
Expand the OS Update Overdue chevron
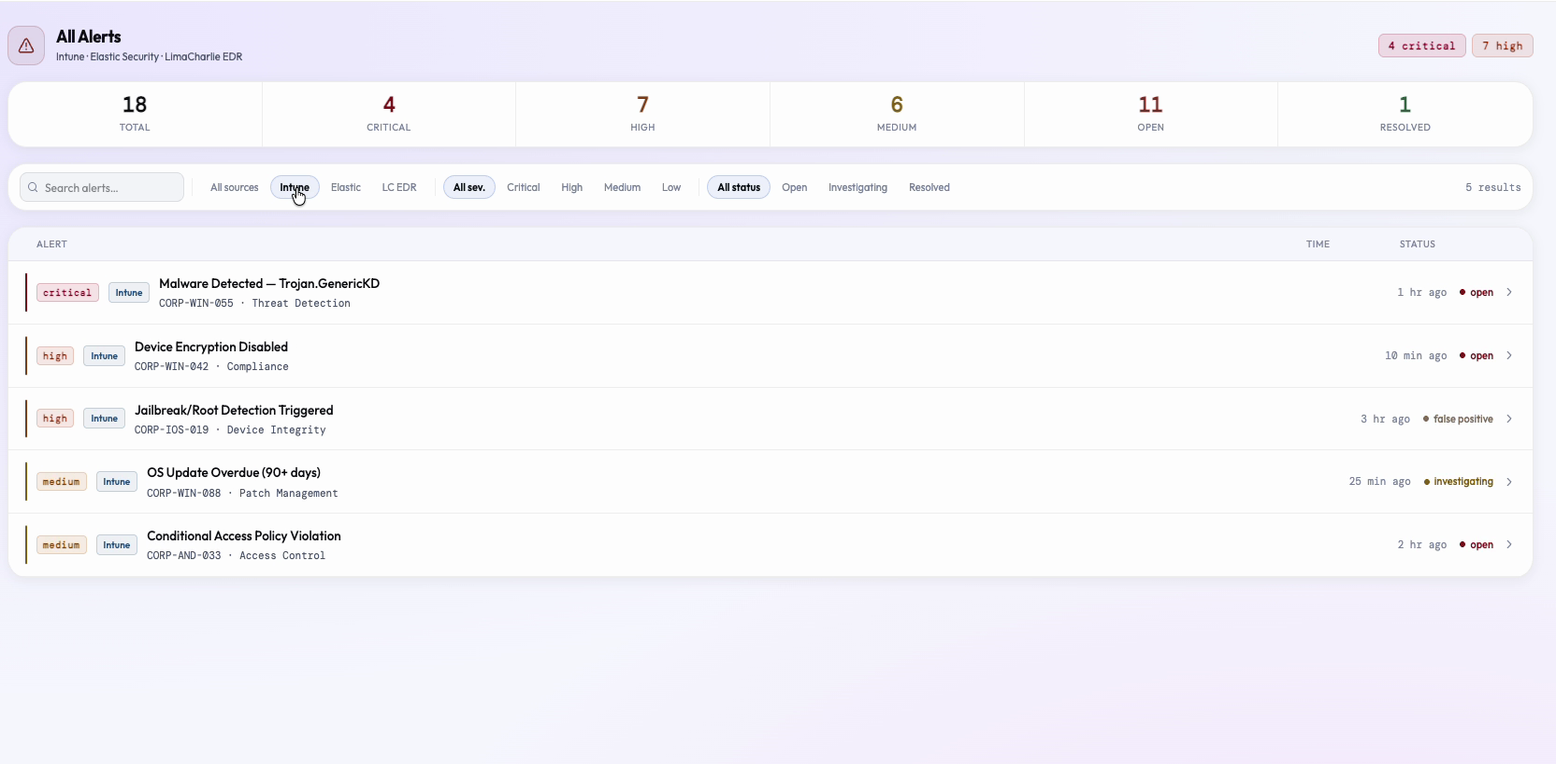point(1509,481)
